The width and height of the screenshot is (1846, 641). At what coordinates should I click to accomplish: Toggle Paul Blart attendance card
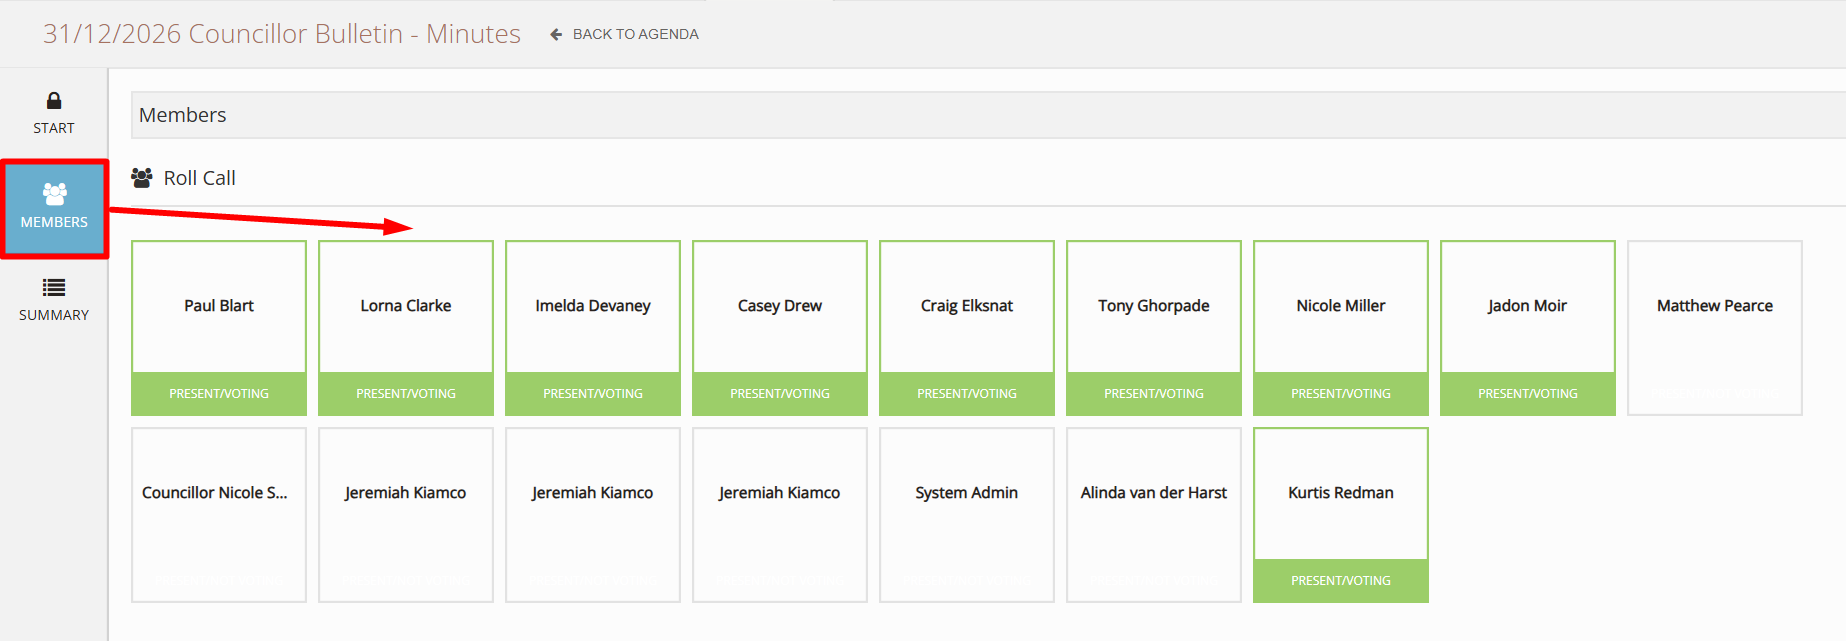point(219,307)
